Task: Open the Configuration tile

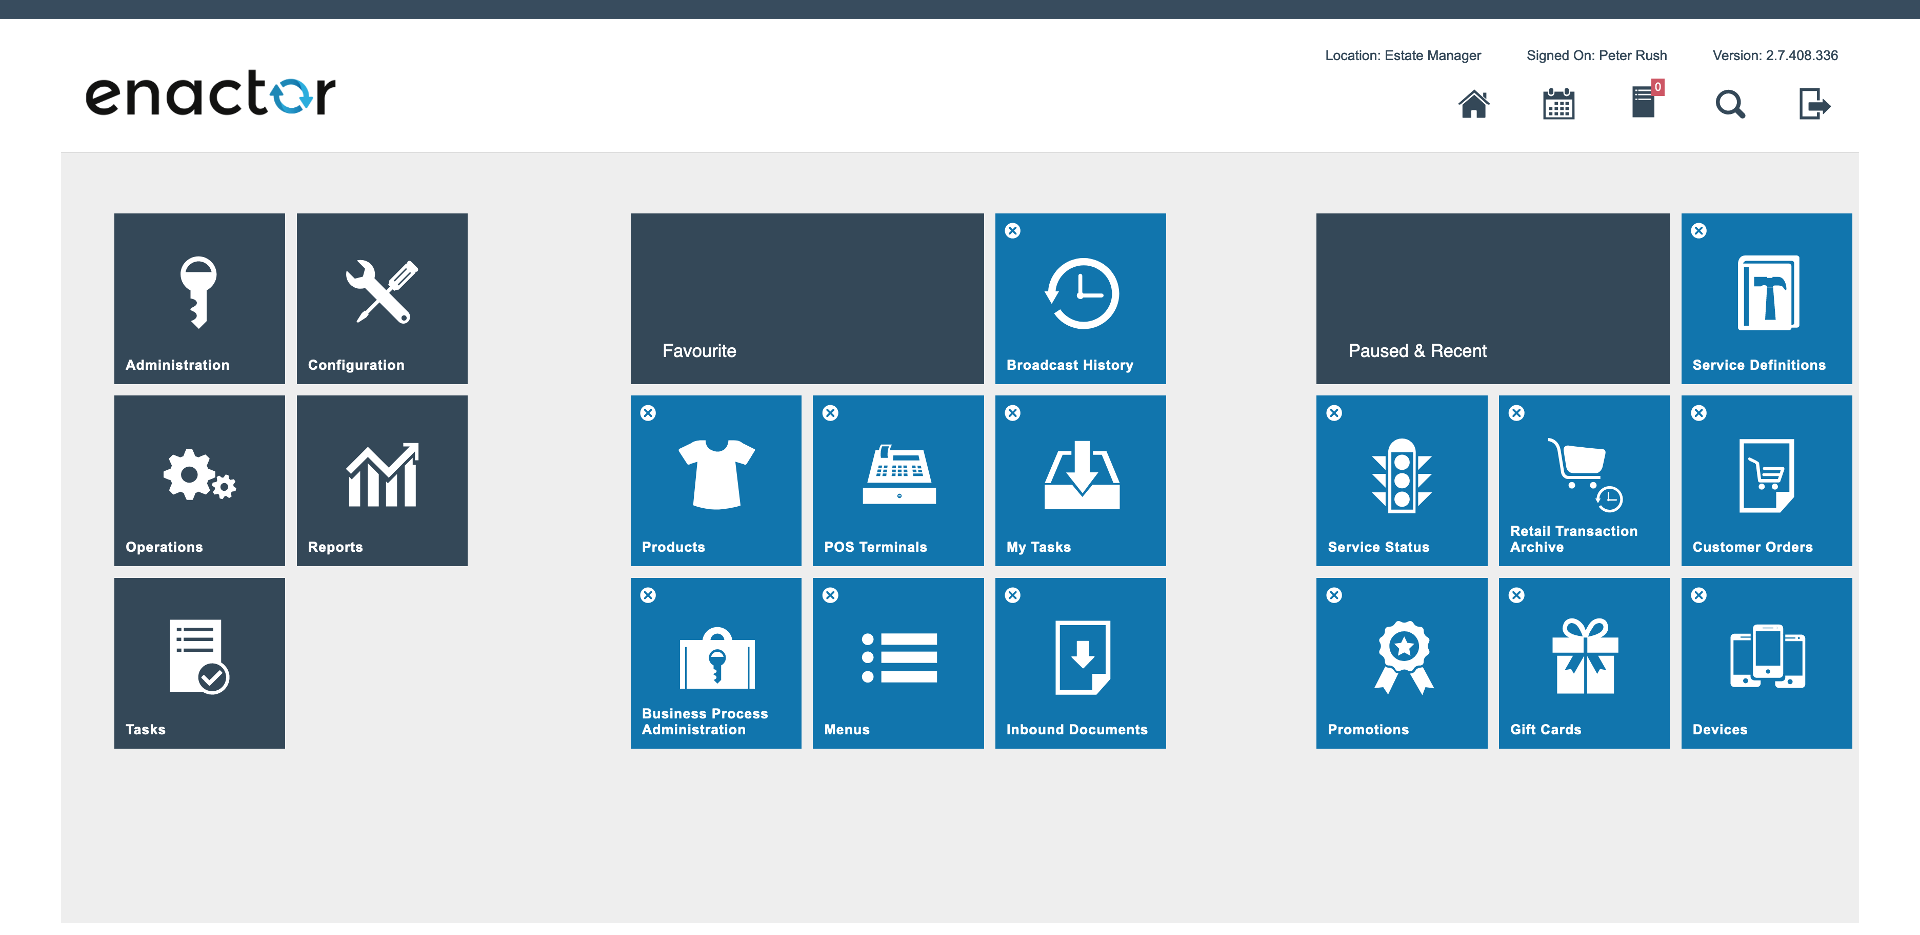Action: point(382,297)
